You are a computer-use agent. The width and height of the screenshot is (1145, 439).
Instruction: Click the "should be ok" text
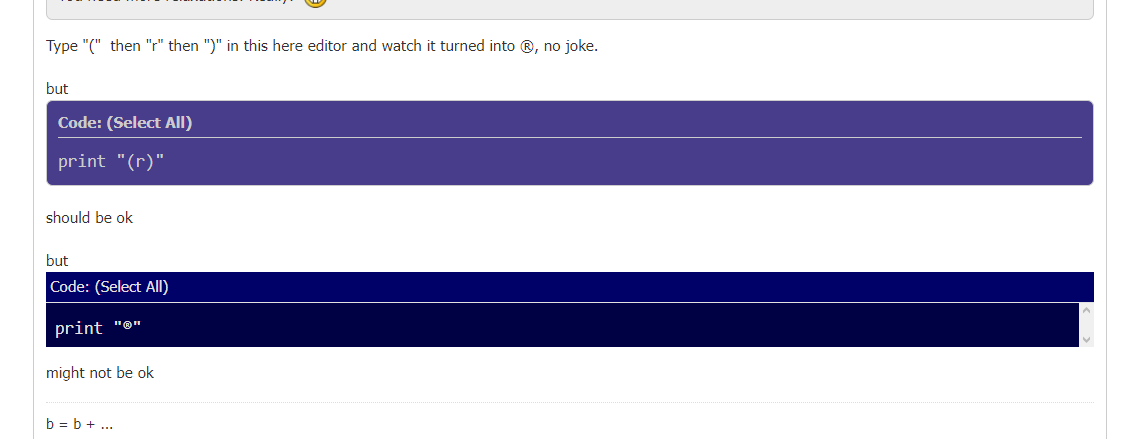pos(89,218)
